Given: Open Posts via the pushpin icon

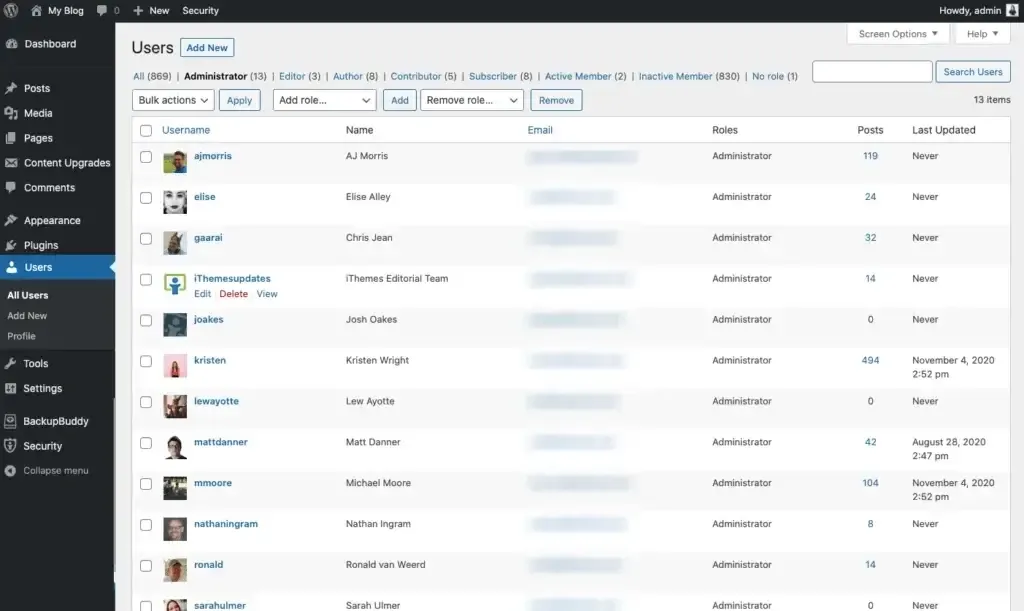Looking at the screenshot, I should (11, 88).
